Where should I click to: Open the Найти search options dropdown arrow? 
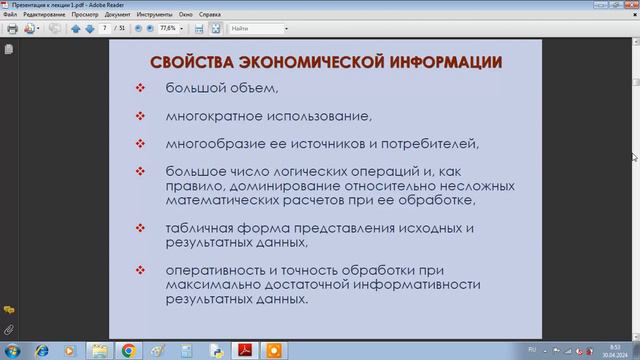click(286, 29)
